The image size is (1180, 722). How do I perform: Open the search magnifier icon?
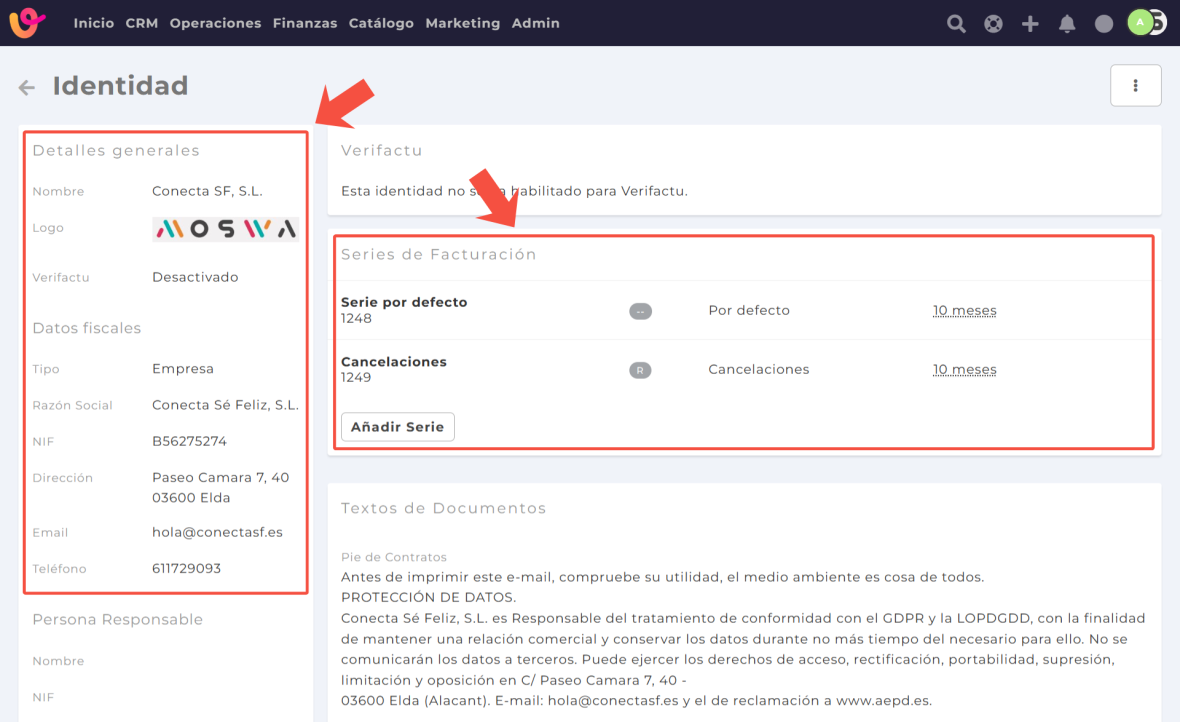(x=956, y=24)
